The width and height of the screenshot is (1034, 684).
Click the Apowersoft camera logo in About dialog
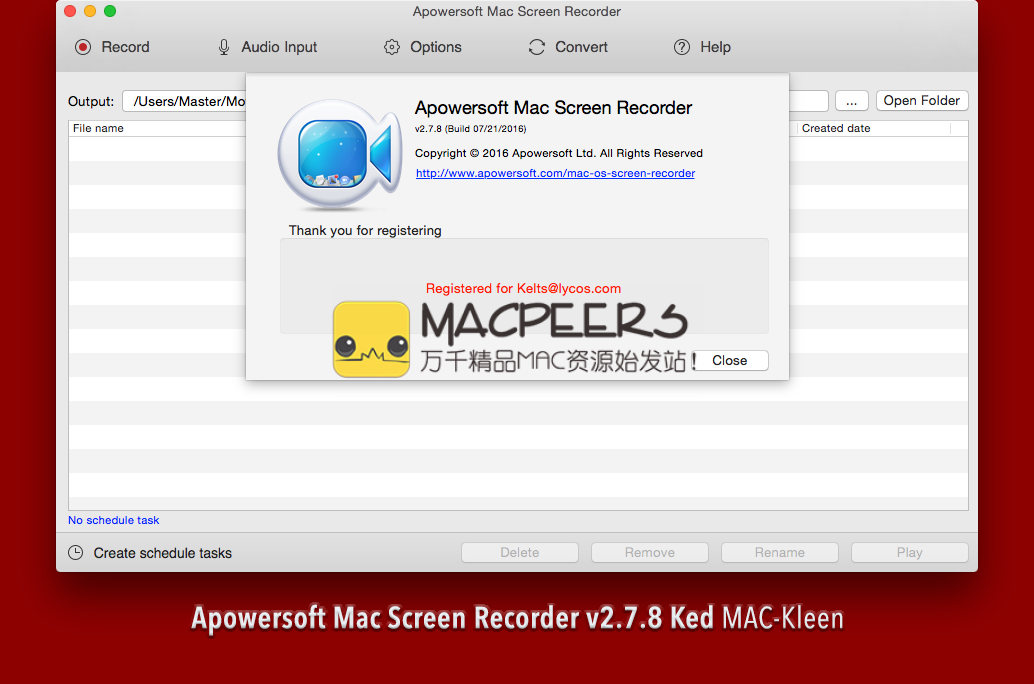coord(340,154)
